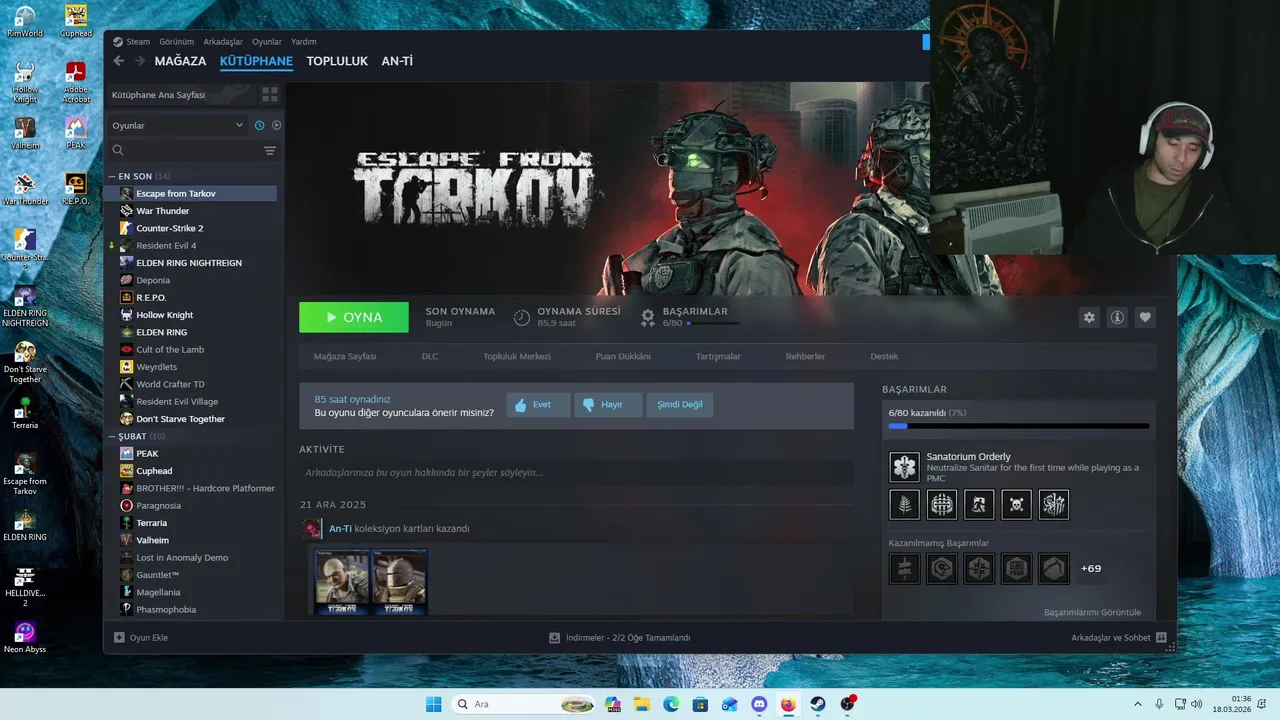The width and height of the screenshot is (1280, 720).
Task: Click the feather achievement icon
Action: click(x=904, y=504)
